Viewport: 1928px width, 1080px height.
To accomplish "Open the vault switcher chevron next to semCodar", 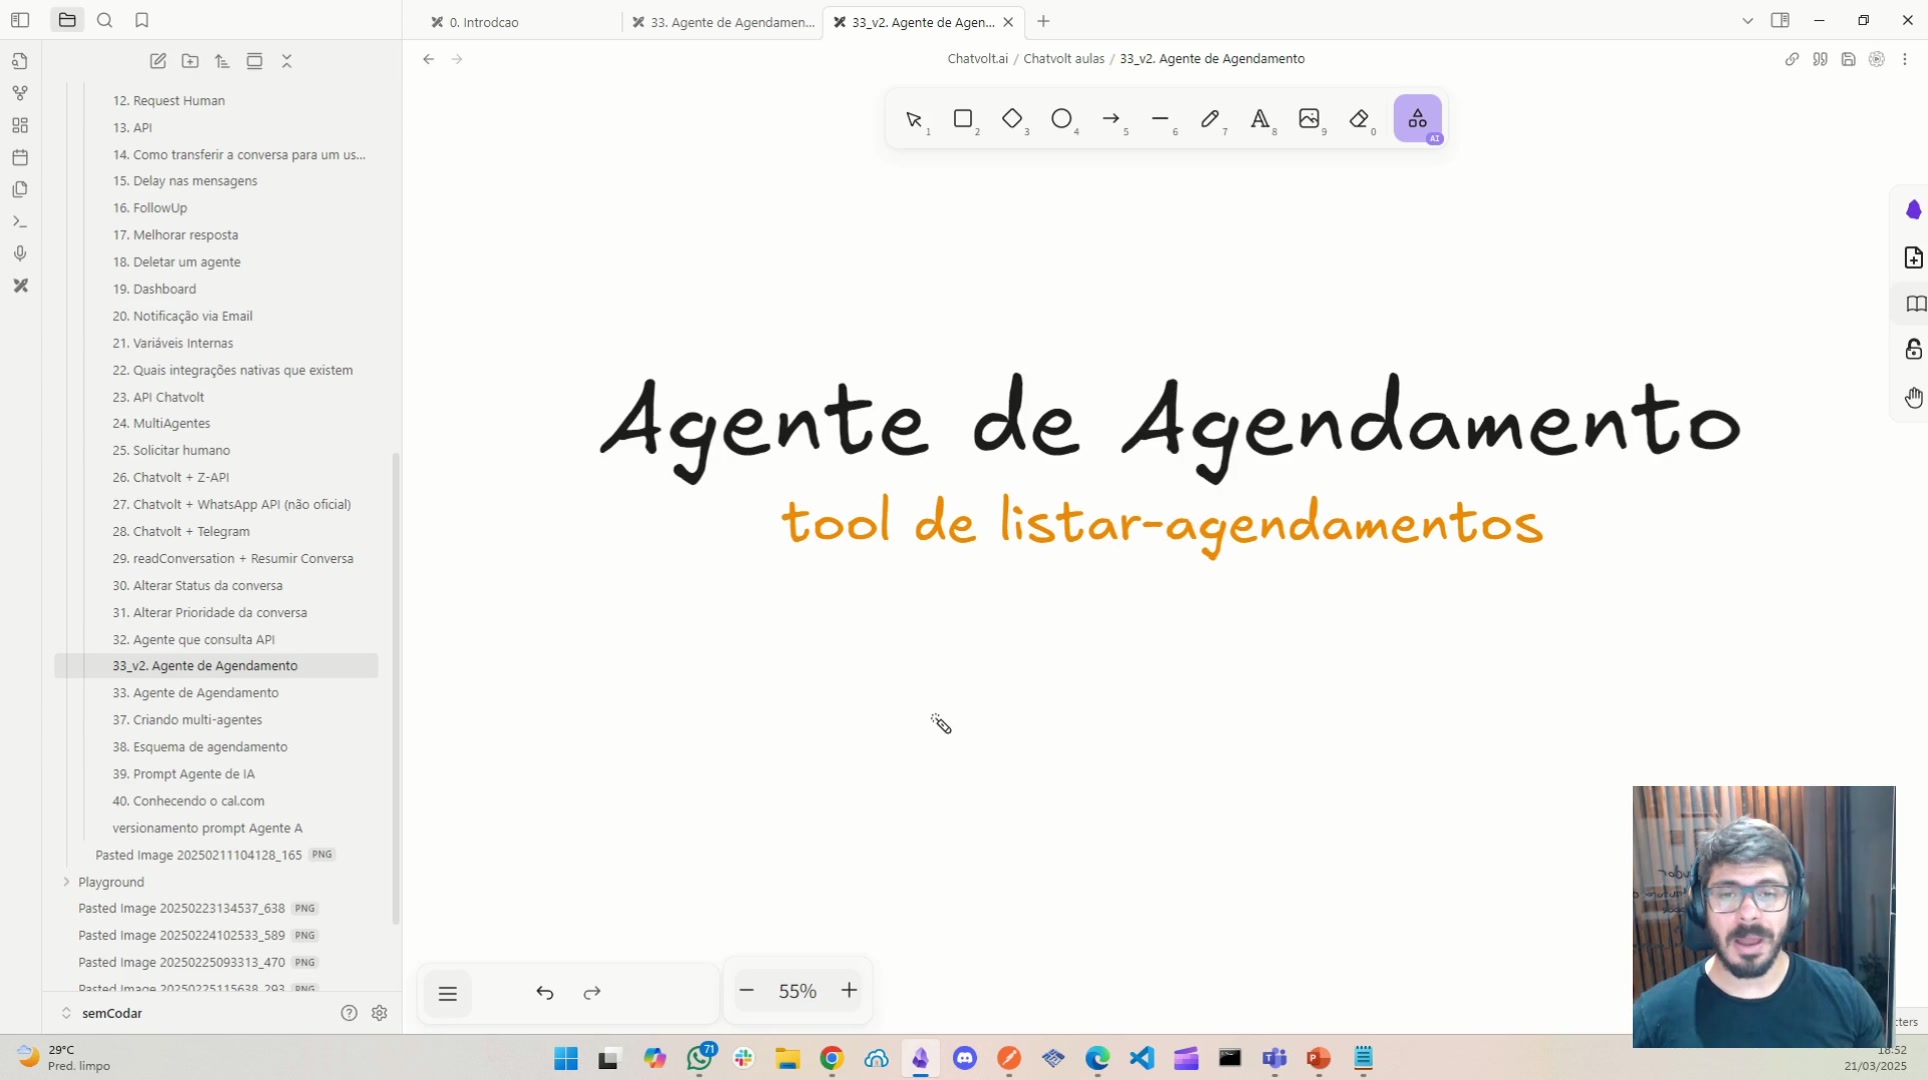I will (x=66, y=1013).
